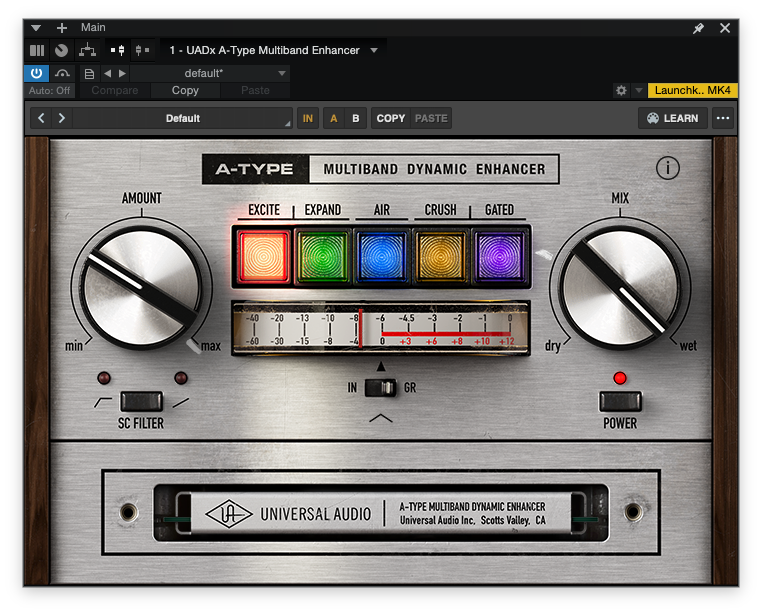This screenshot has width=762, height=614.
Task: Click the AMOUNT knob
Action: coord(141,288)
